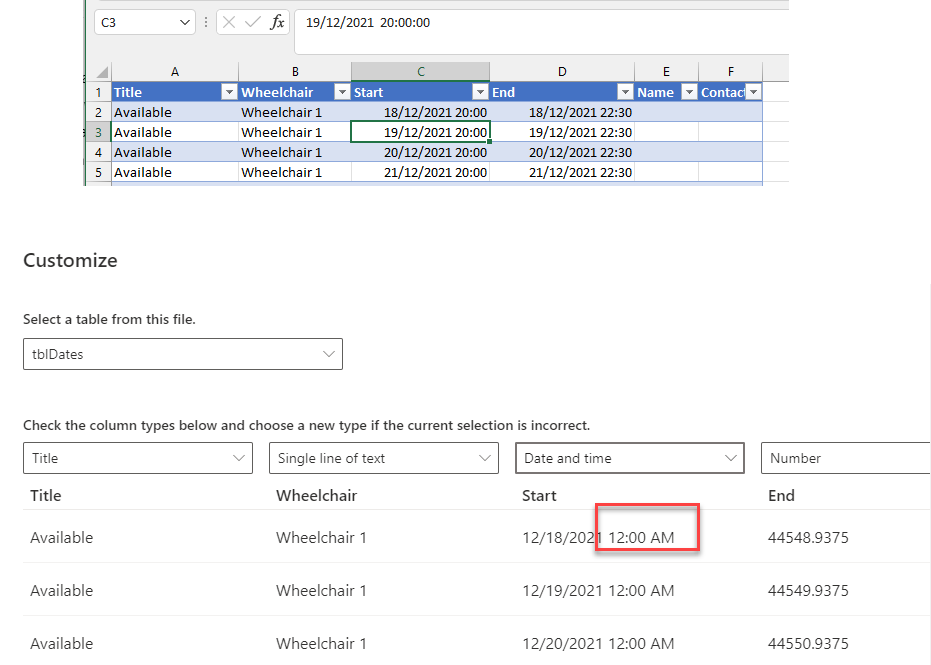Click the Start header cell C1
This screenshot has height=665, width=931.
(x=420, y=92)
